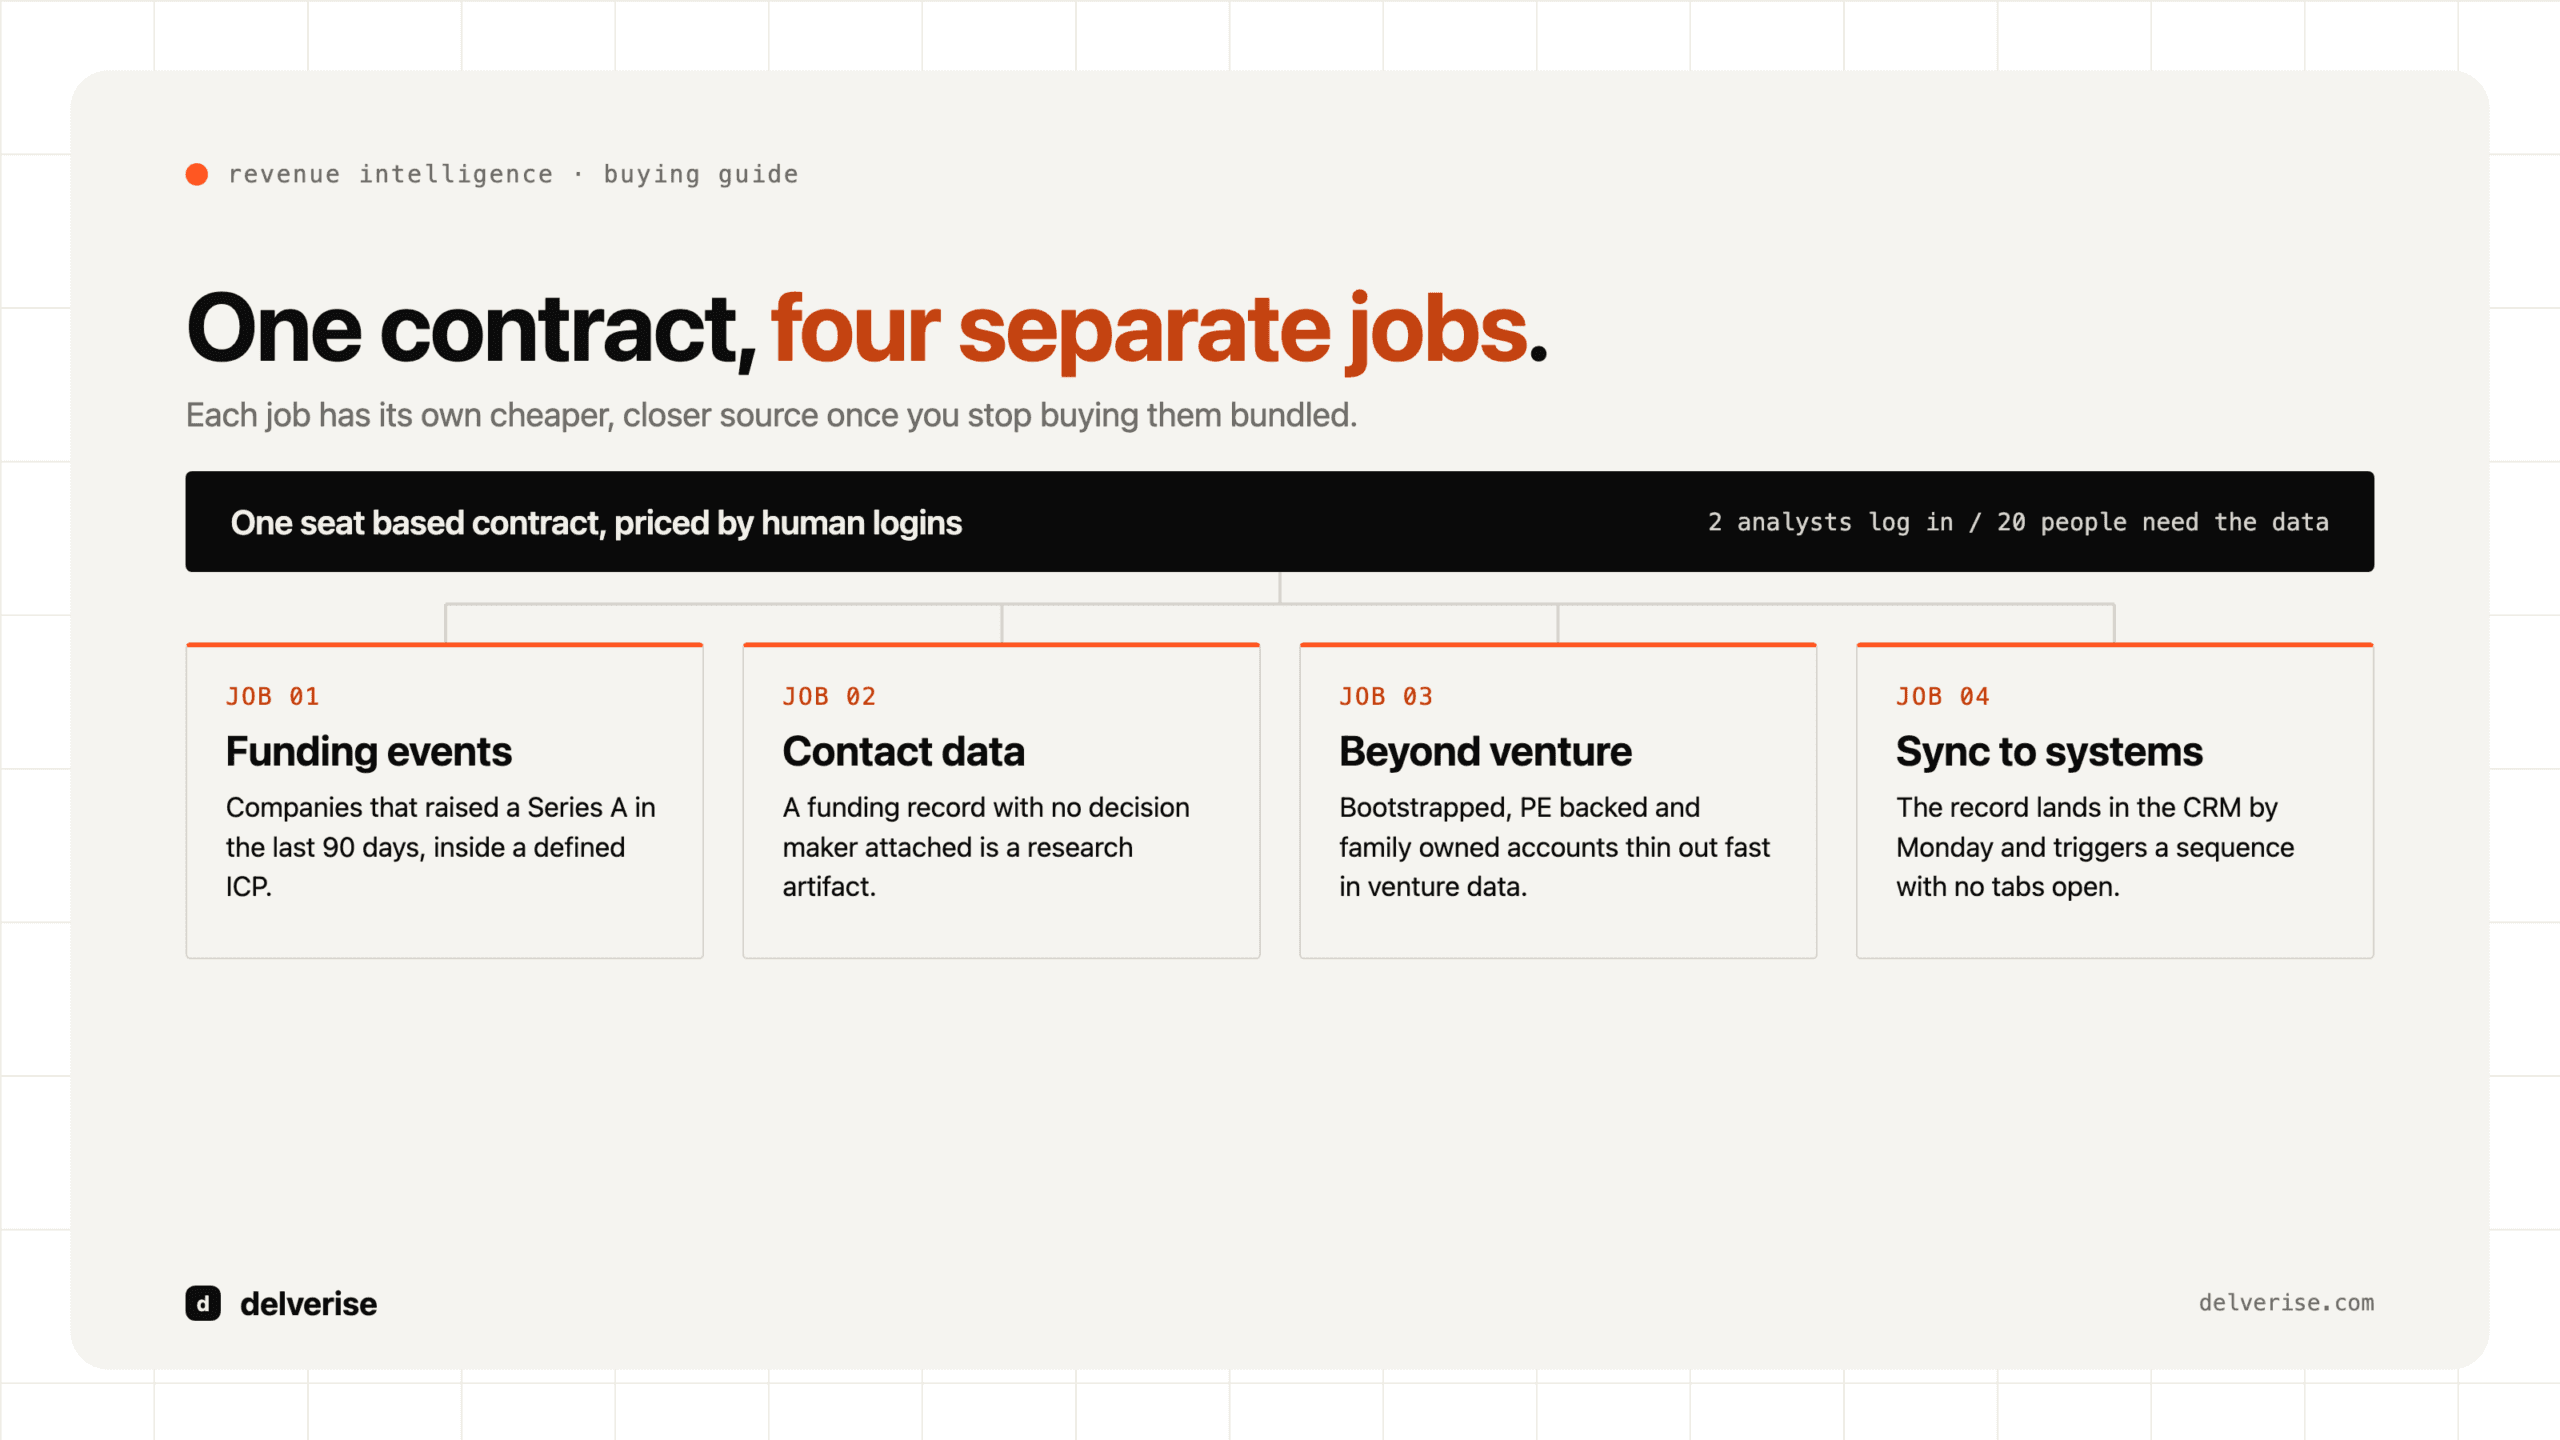Click the 'One contract,' headline text
The height and width of the screenshot is (1440, 2560).
471,329
